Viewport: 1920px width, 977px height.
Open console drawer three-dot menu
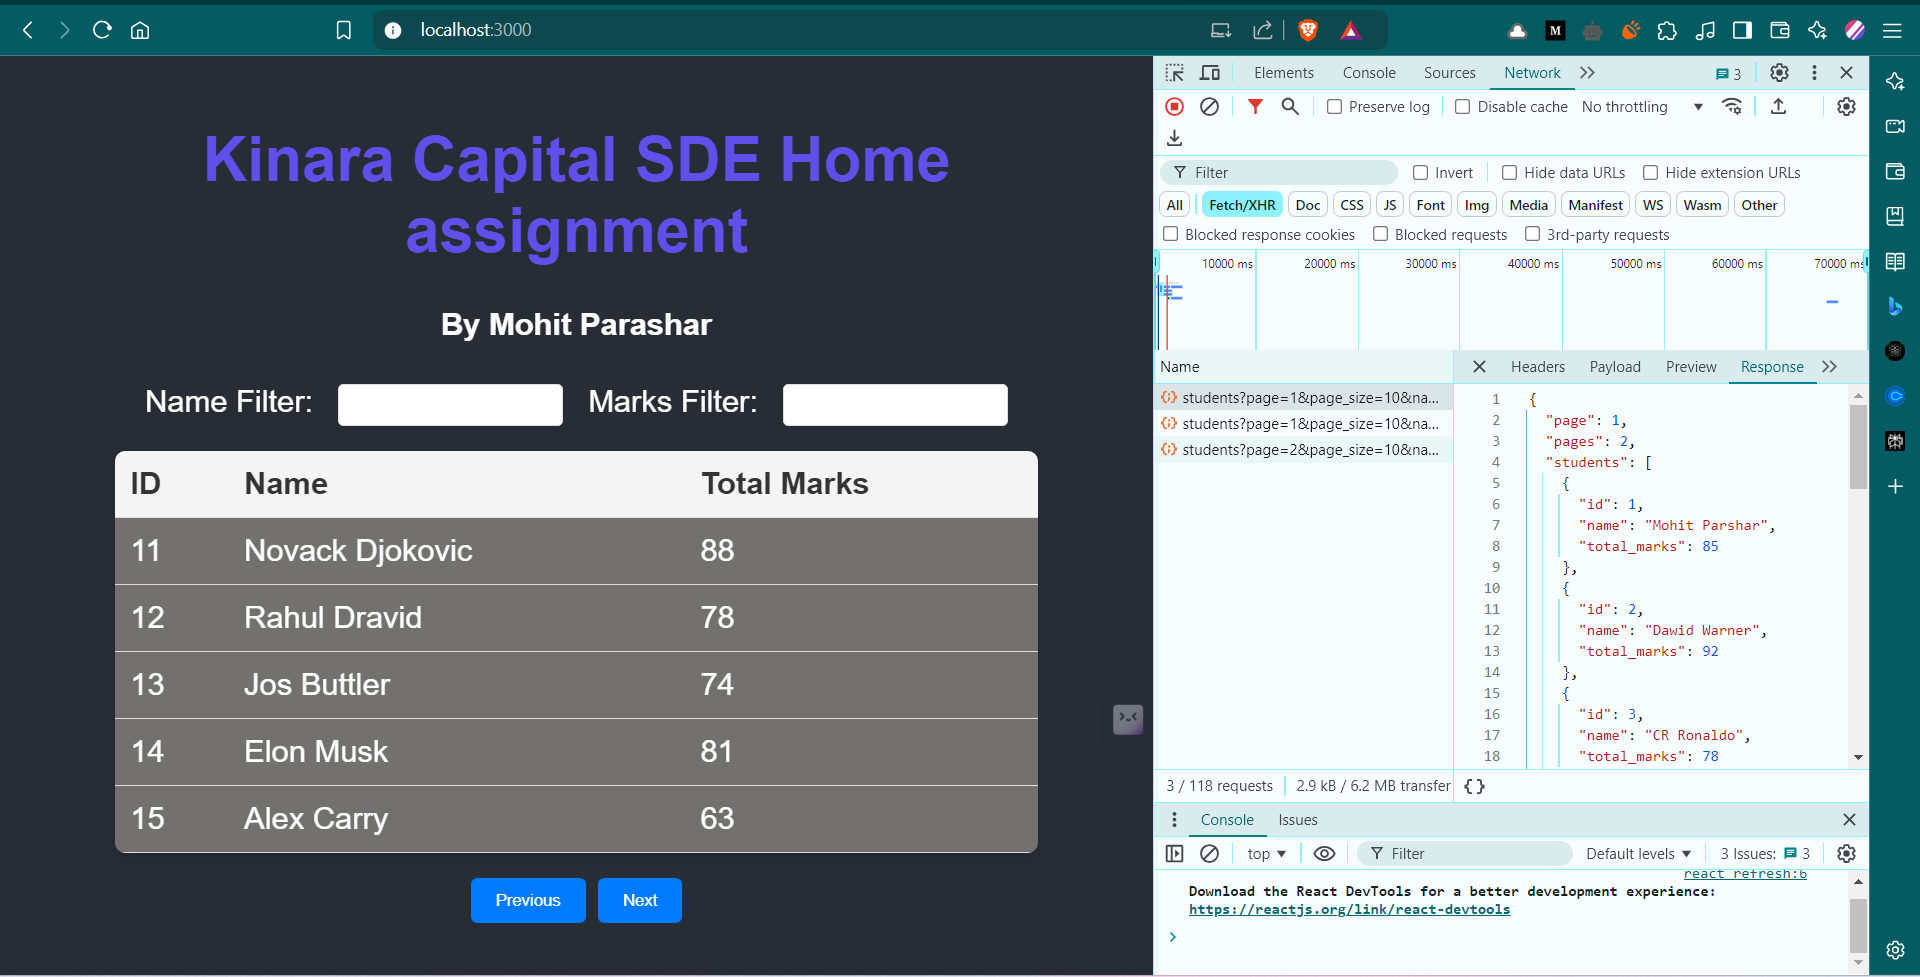[1174, 820]
